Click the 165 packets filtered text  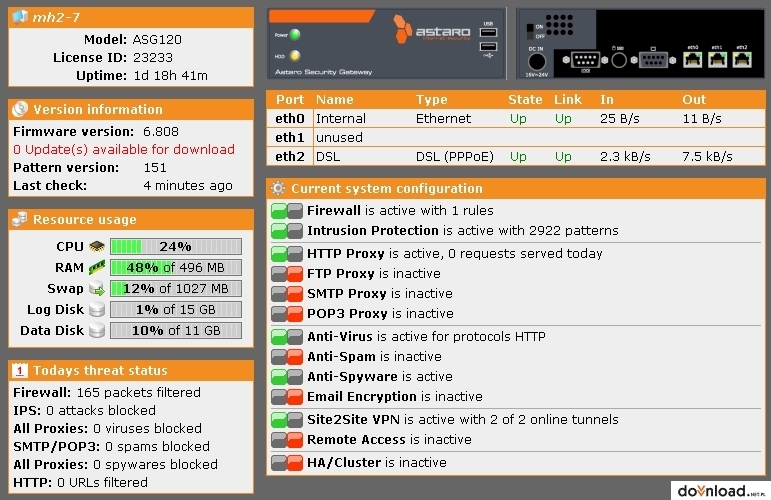click(139, 392)
